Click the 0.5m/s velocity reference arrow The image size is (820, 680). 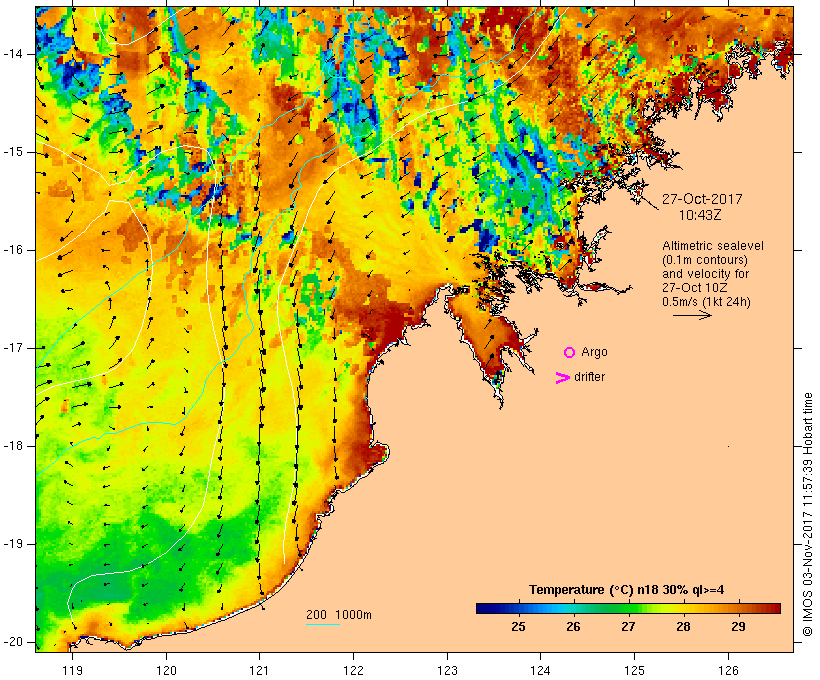tap(692, 315)
